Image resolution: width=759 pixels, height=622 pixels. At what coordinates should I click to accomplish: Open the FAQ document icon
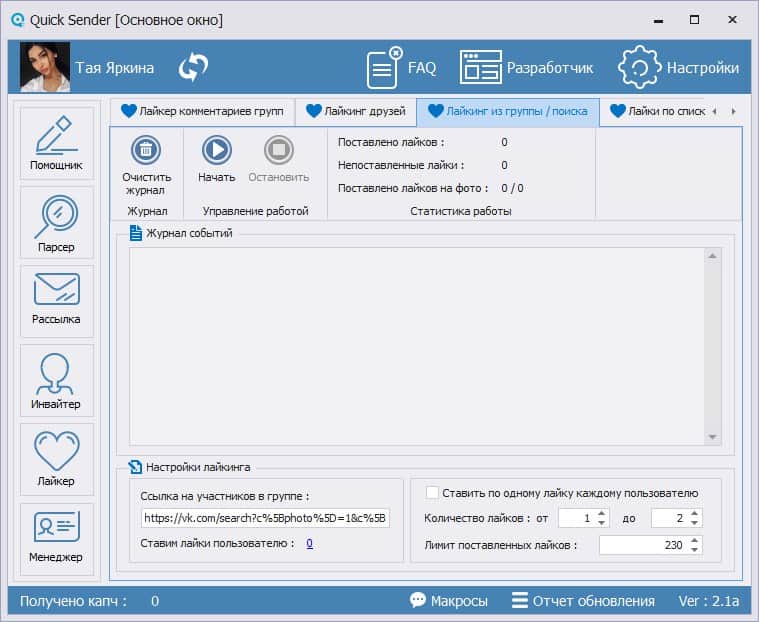pyautogui.click(x=385, y=68)
